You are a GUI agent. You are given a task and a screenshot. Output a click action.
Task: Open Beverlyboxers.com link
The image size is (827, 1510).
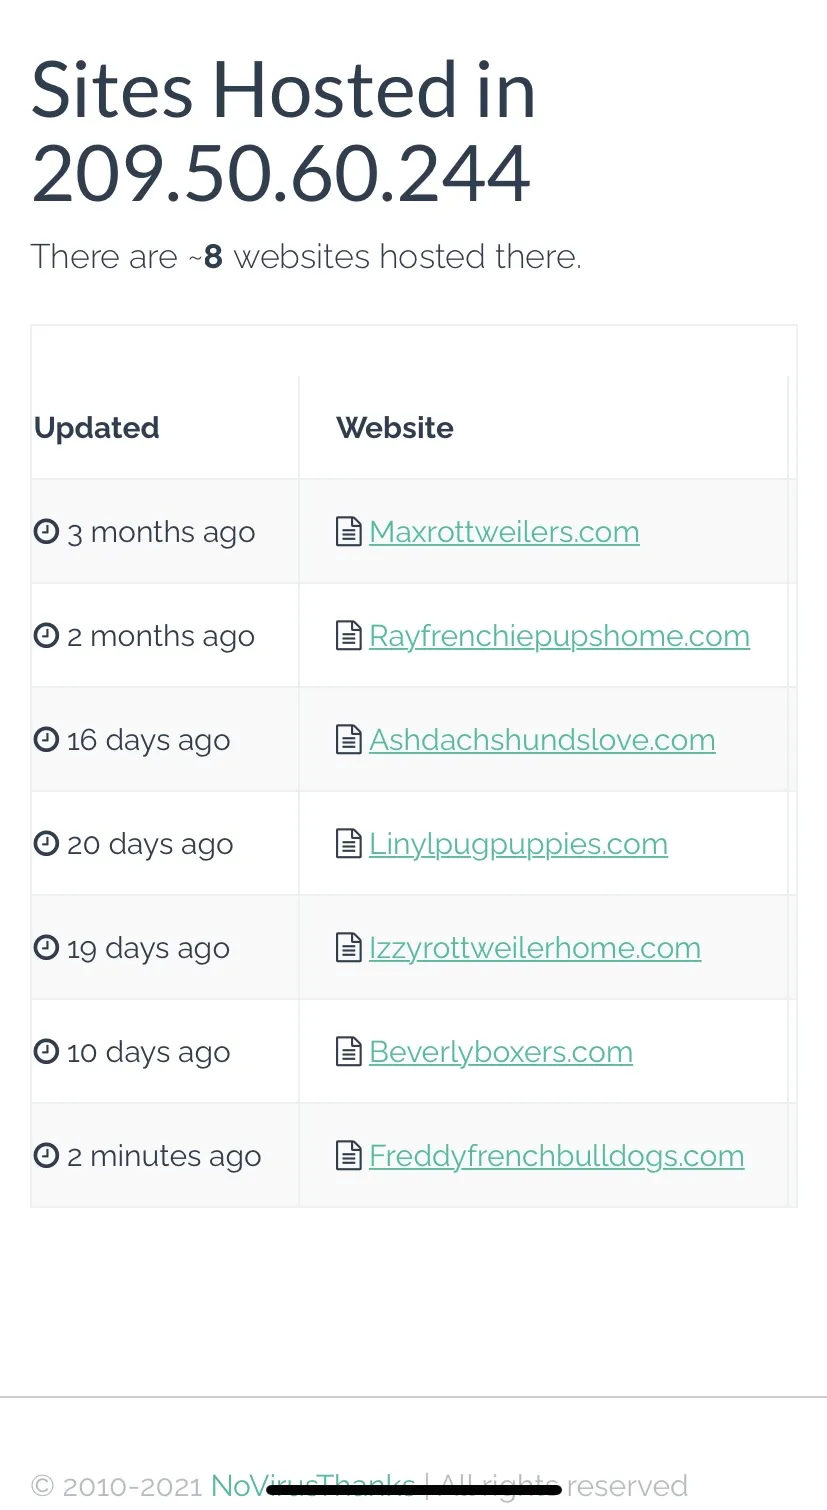coord(501,1052)
